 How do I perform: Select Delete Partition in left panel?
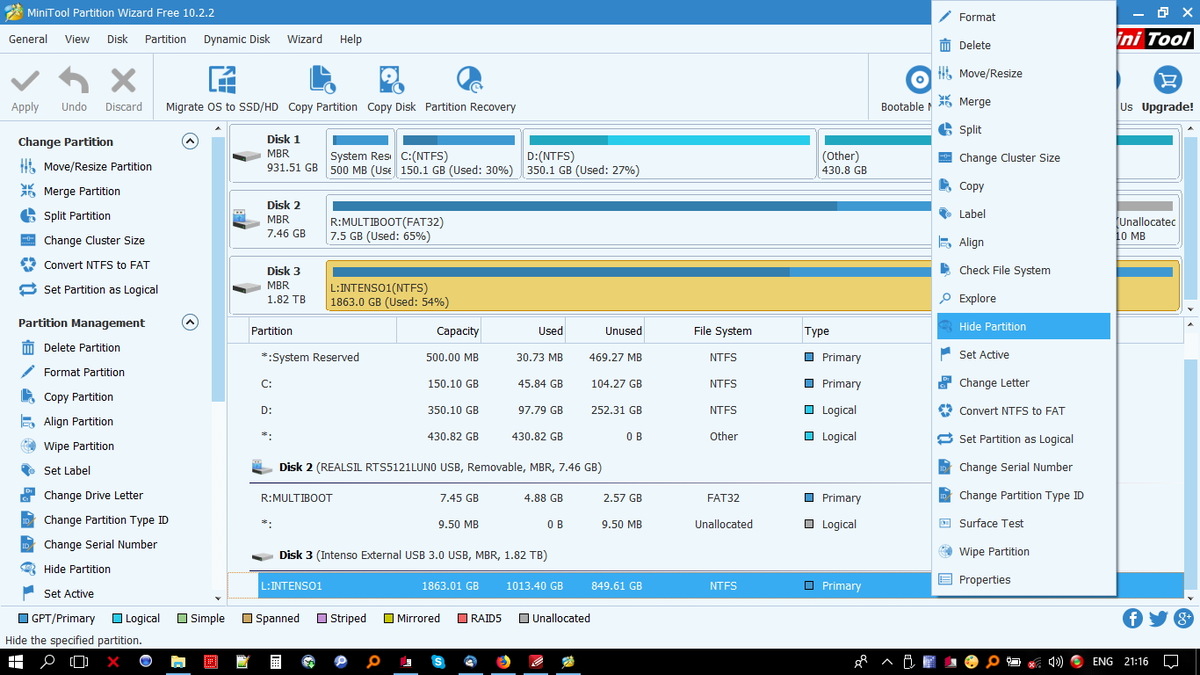tap(82, 348)
